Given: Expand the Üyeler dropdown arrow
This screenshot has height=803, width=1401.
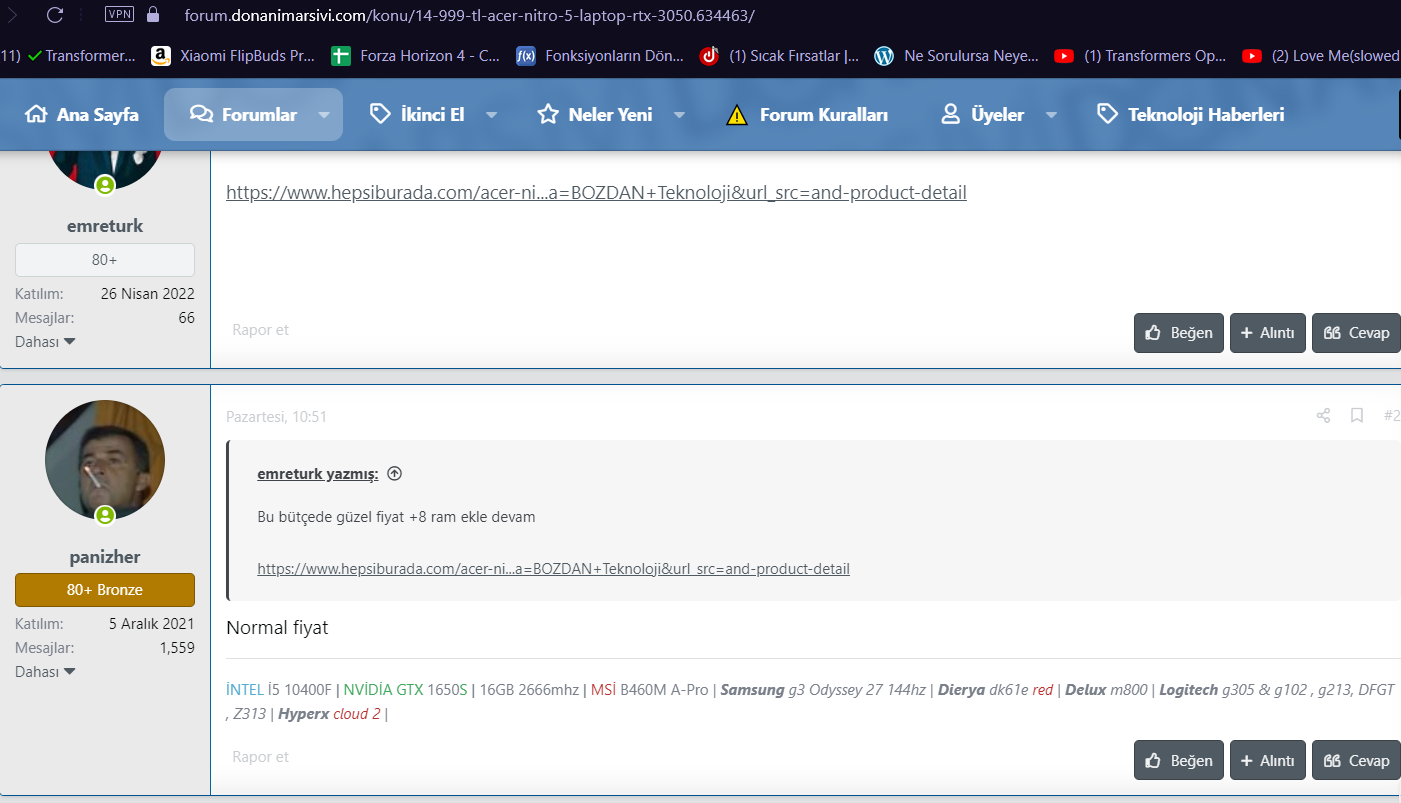Looking at the screenshot, I should coord(1052,115).
